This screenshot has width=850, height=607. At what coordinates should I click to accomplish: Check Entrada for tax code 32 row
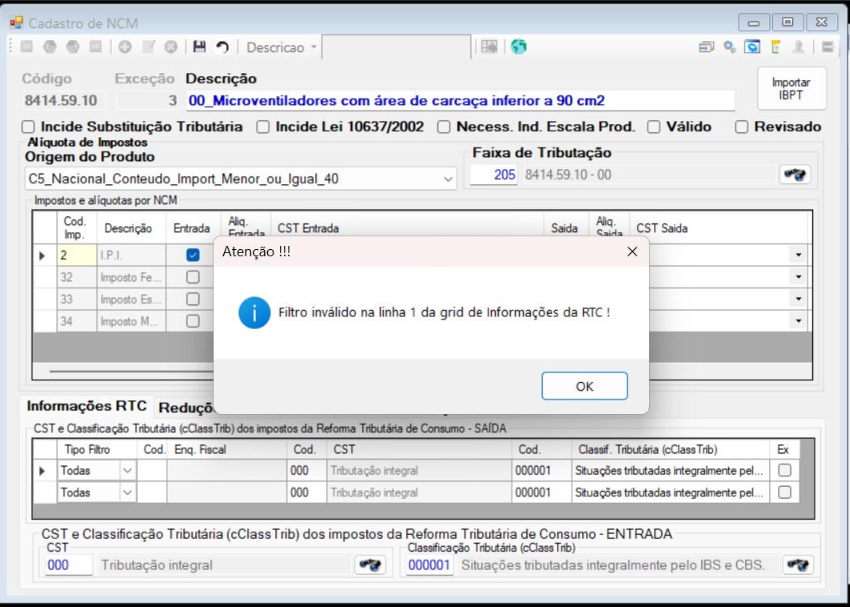(192, 277)
